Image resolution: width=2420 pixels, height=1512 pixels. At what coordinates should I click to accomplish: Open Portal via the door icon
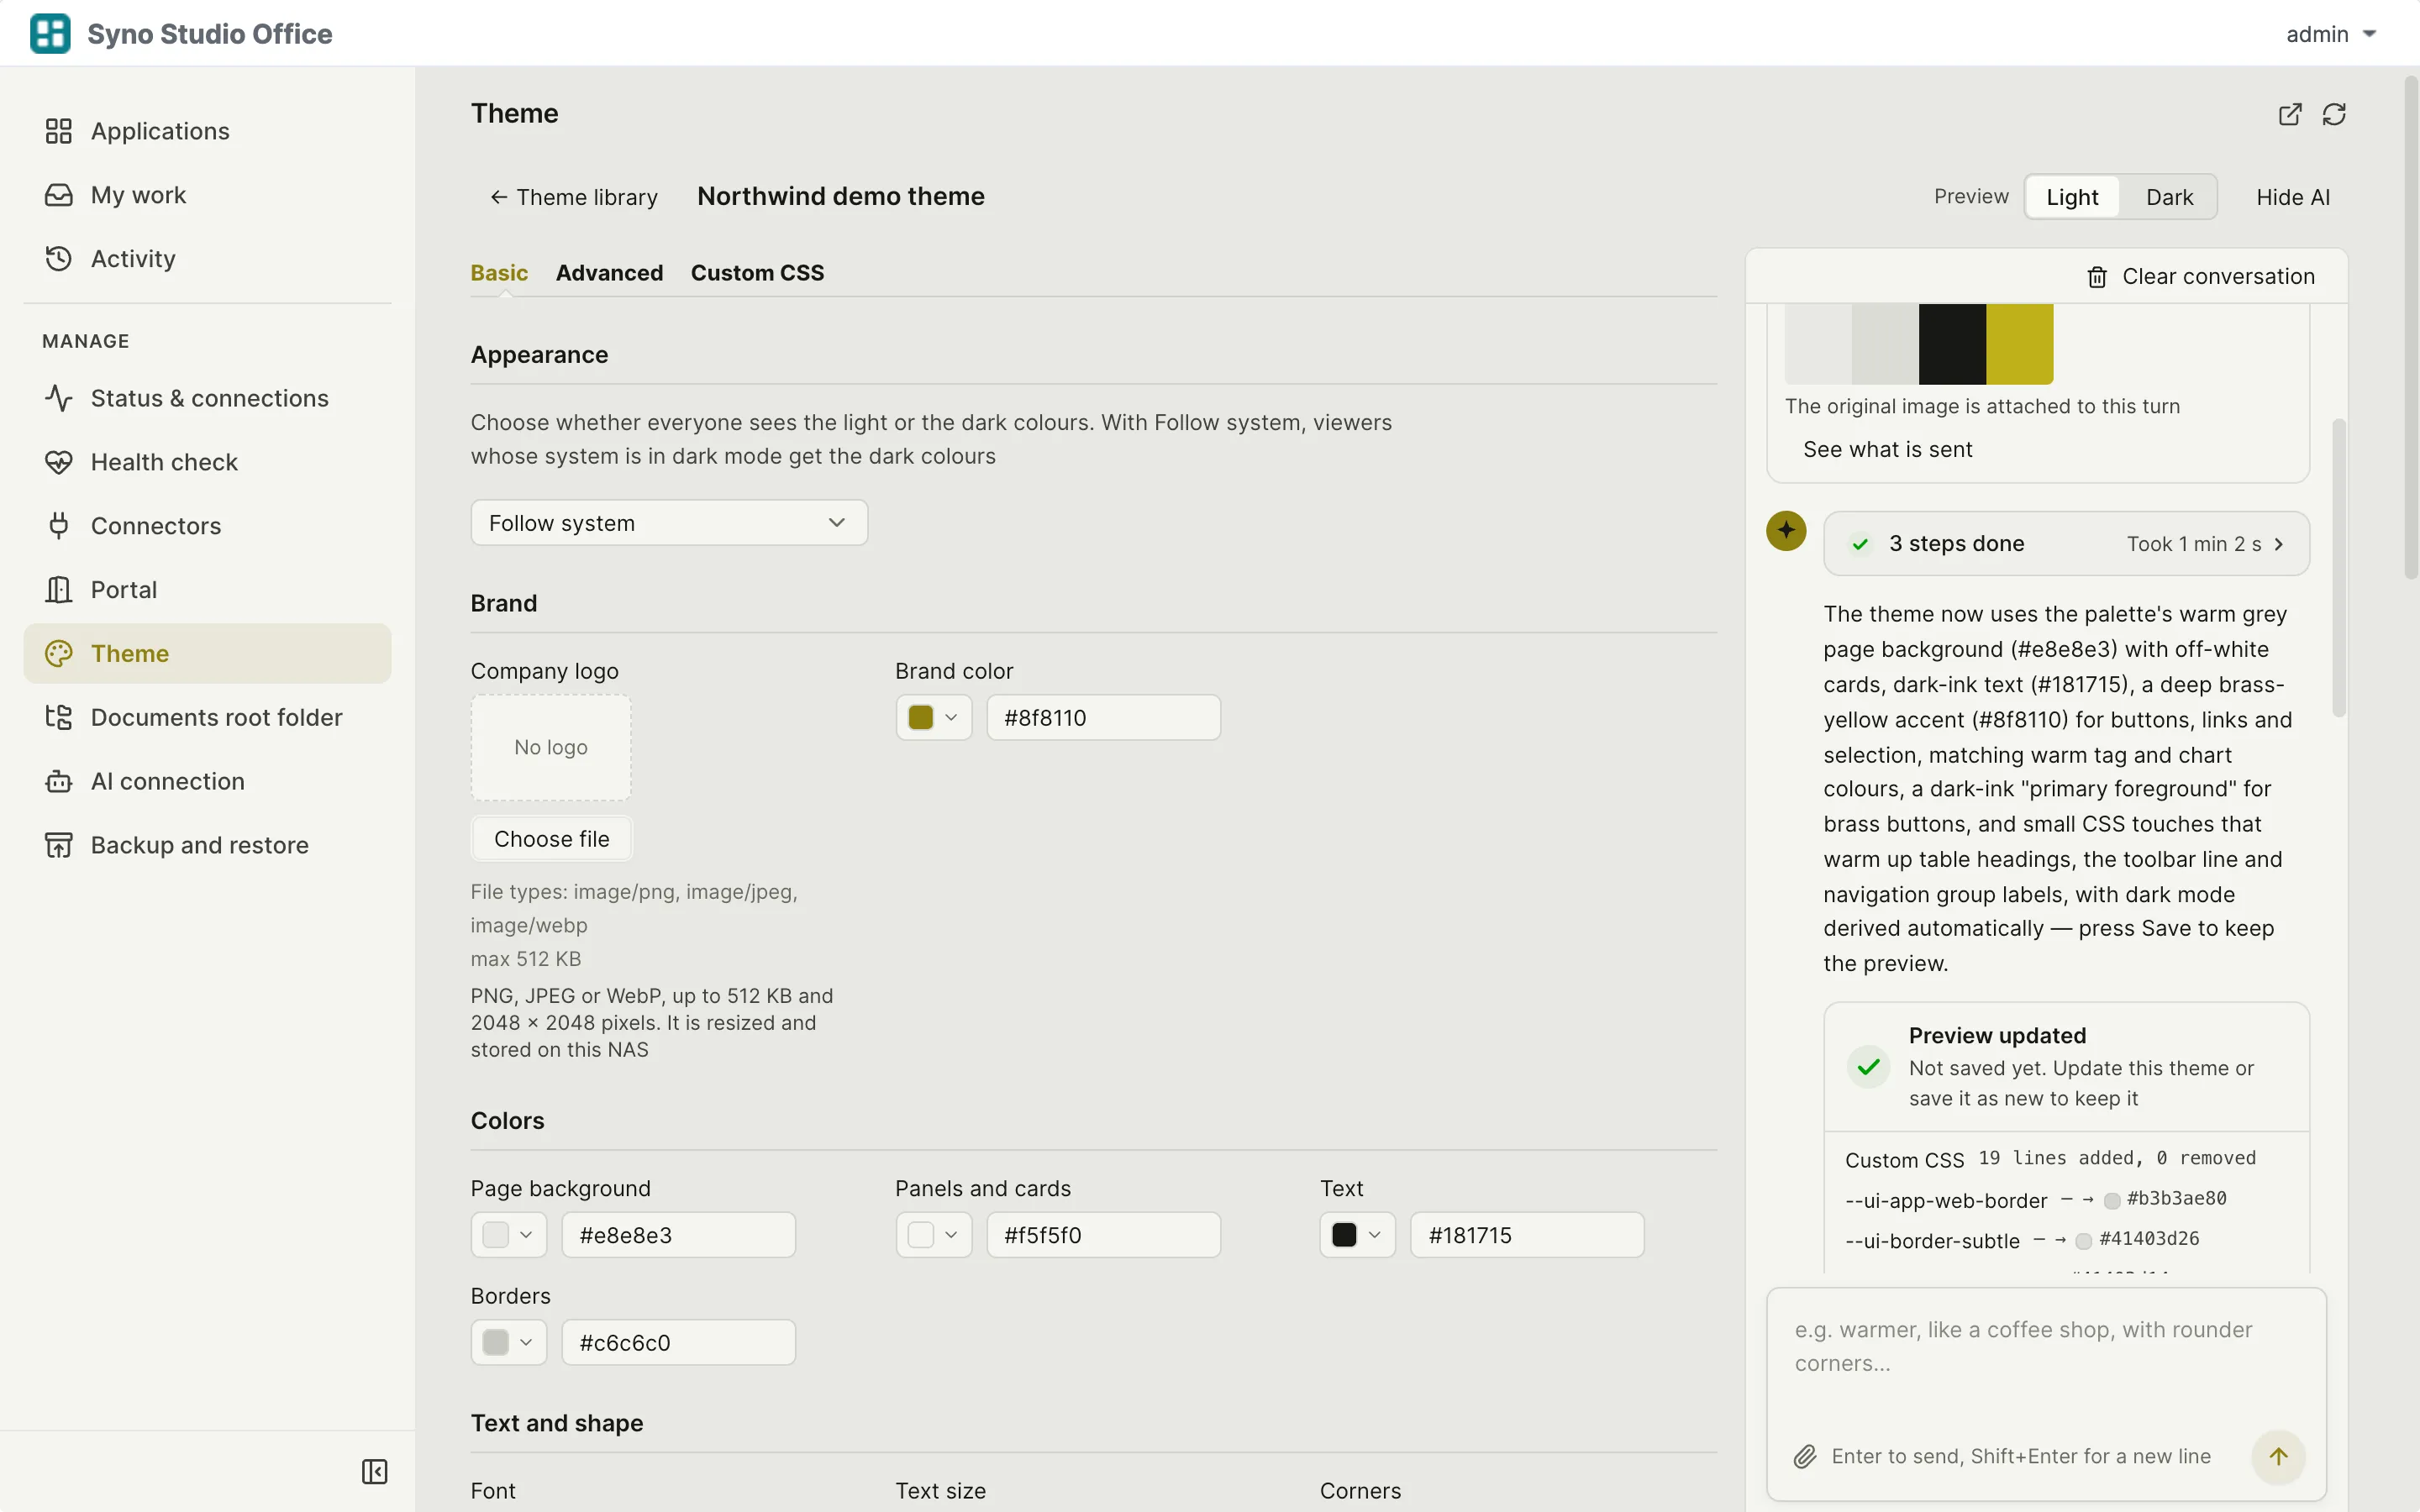(59, 590)
